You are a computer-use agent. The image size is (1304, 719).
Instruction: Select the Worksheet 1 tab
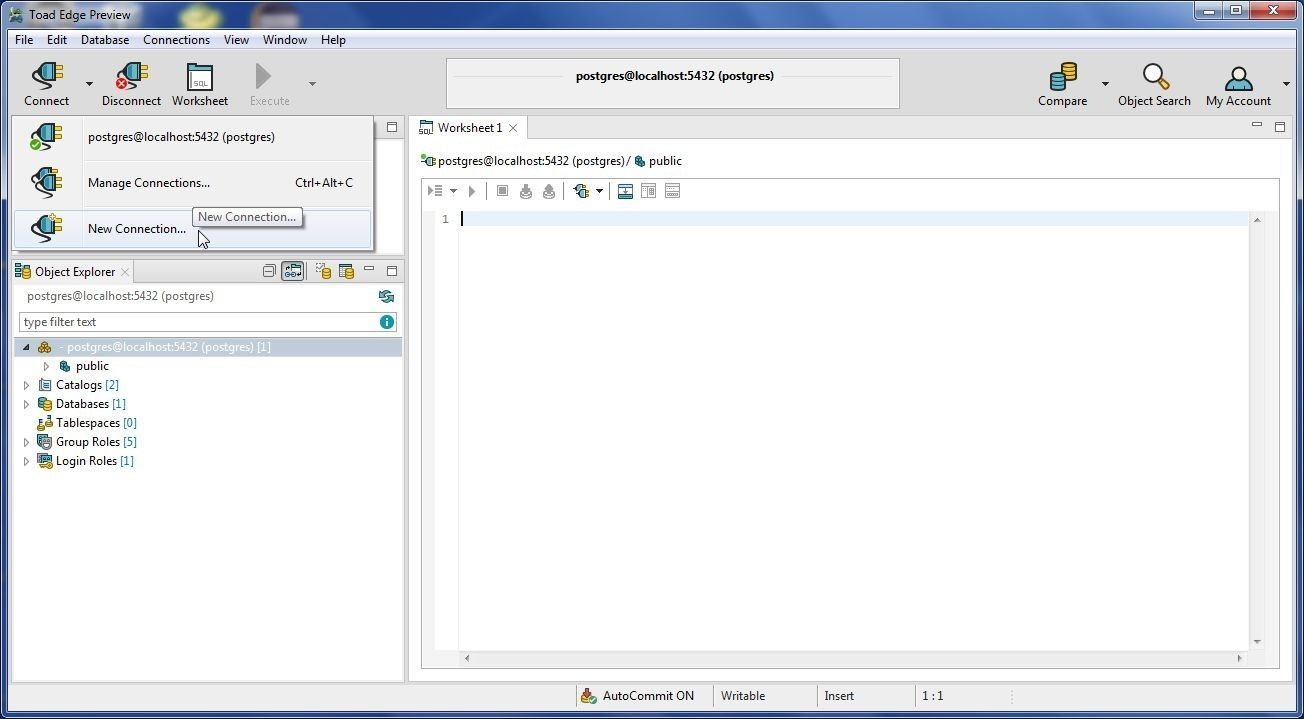[469, 128]
